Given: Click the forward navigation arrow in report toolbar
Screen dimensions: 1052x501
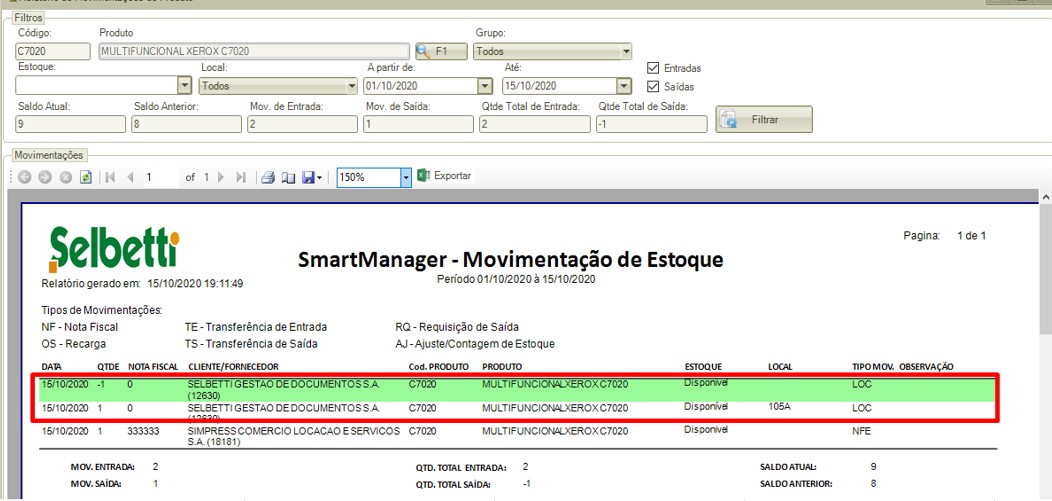Looking at the screenshot, I should 45,177.
